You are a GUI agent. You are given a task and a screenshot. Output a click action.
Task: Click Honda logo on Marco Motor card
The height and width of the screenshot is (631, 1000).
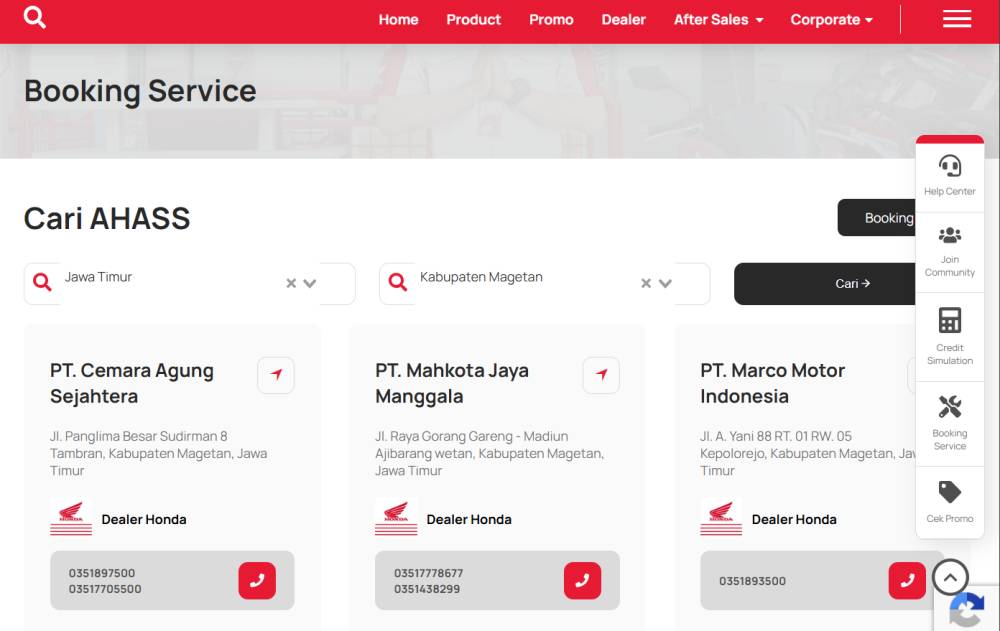(x=721, y=518)
